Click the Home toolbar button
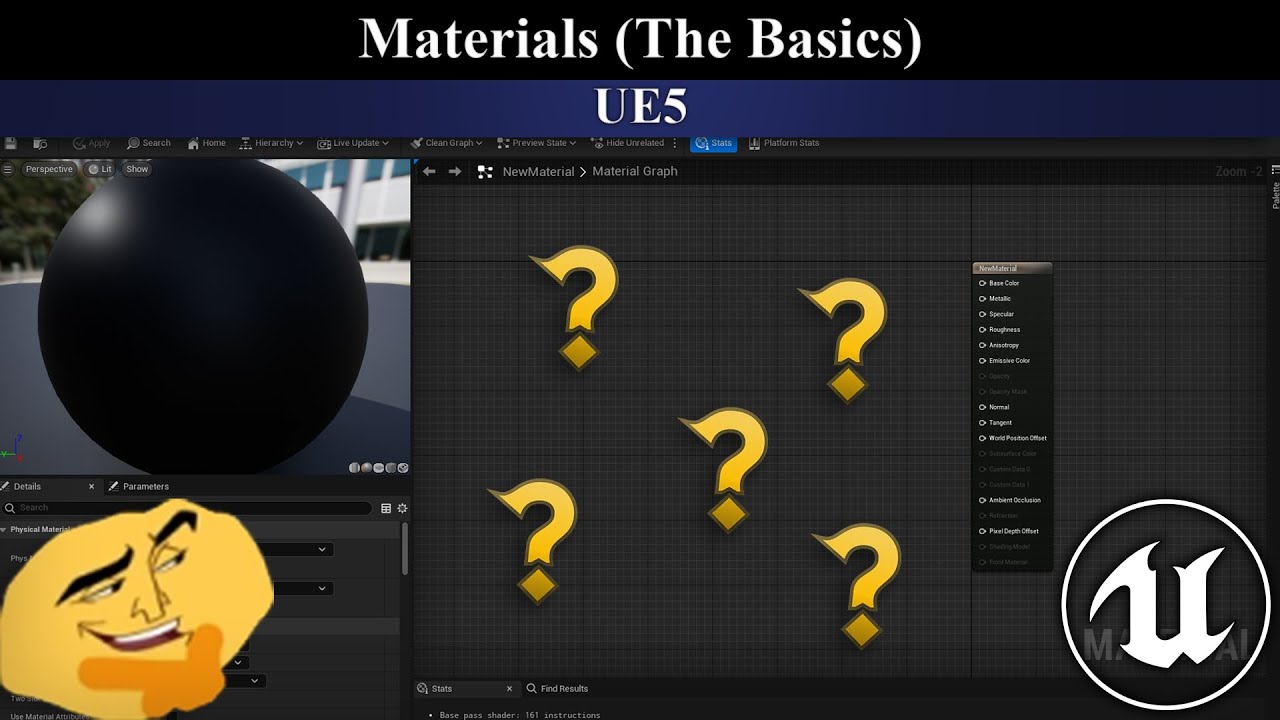This screenshot has width=1280, height=720. (x=207, y=143)
